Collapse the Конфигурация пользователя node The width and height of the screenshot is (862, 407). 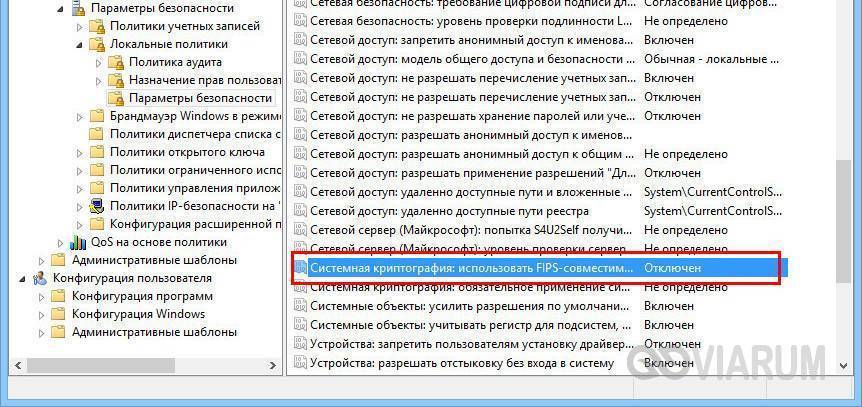(x=23, y=279)
